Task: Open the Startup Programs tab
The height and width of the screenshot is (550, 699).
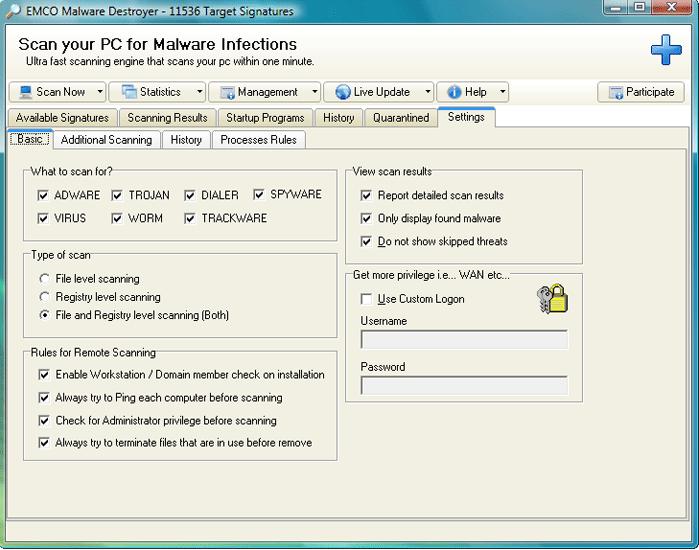Action: [265, 118]
